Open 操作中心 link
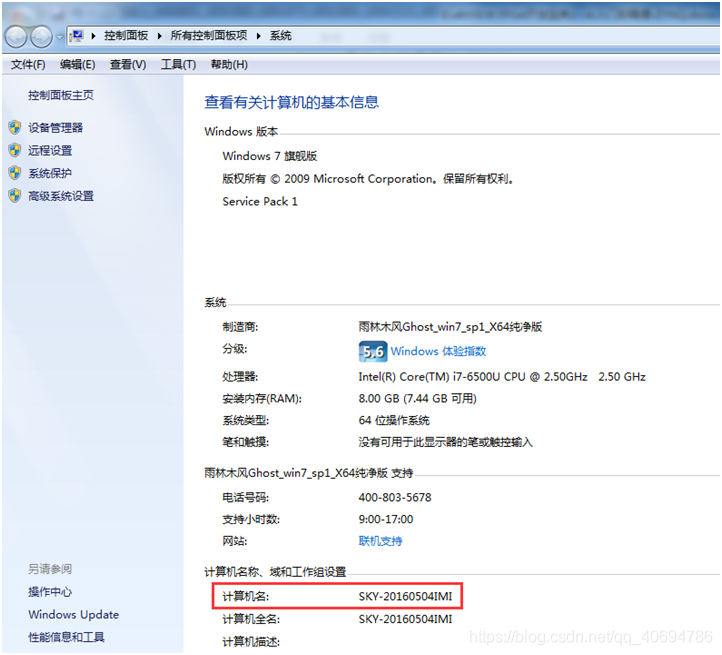722x655 pixels. (50, 591)
